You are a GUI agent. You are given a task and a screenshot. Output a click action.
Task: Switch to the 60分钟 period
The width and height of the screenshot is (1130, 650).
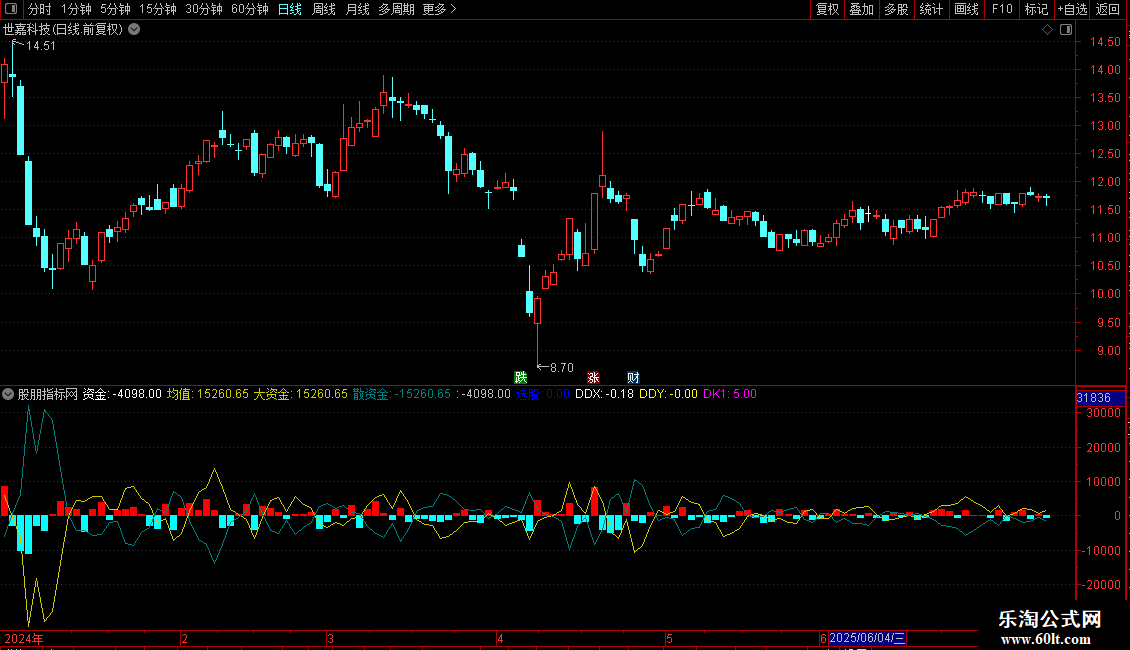click(249, 9)
